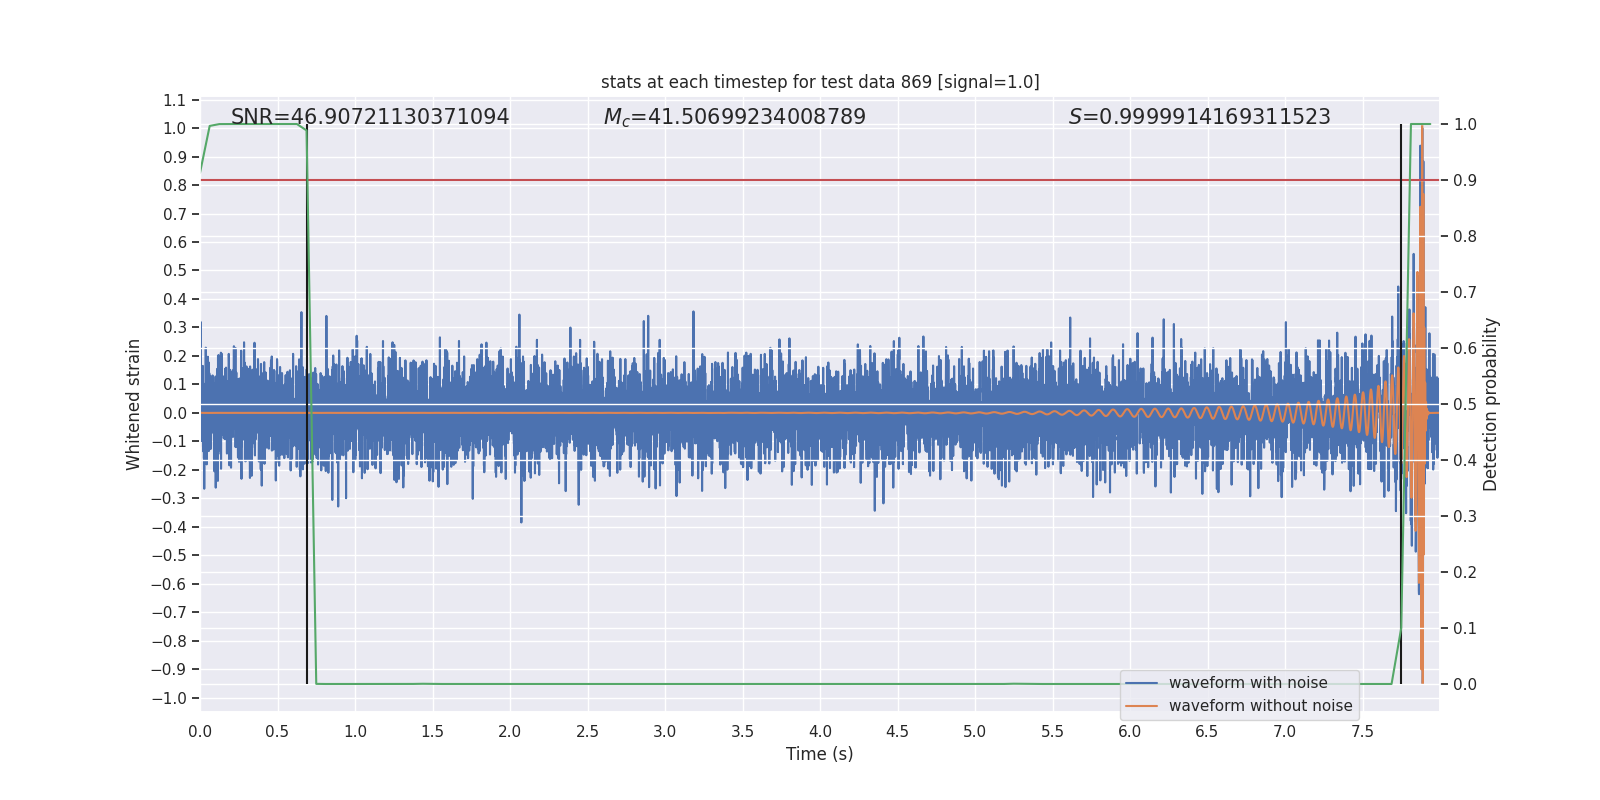Select the "waveform with noise" legend label
Viewport: 1600px width, 800px height.
click(x=1248, y=683)
